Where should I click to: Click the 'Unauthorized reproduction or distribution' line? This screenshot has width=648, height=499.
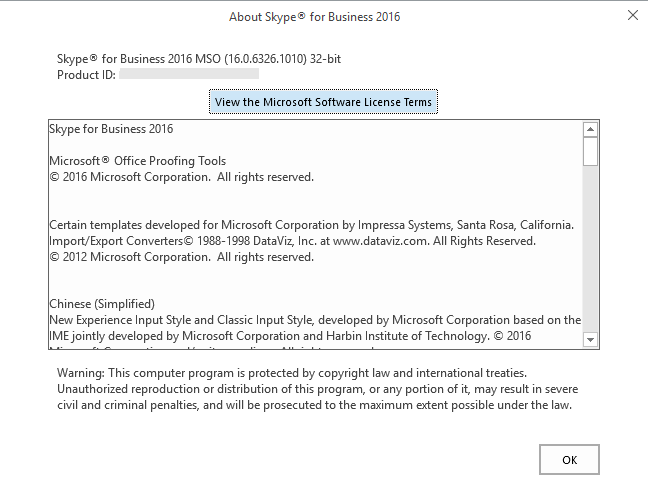[x=317, y=389]
